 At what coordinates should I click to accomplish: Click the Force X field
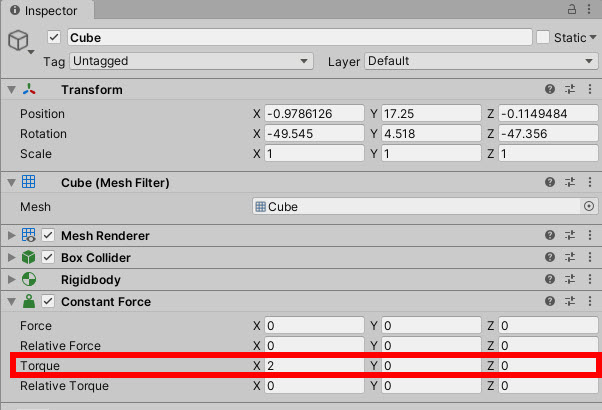click(x=314, y=325)
